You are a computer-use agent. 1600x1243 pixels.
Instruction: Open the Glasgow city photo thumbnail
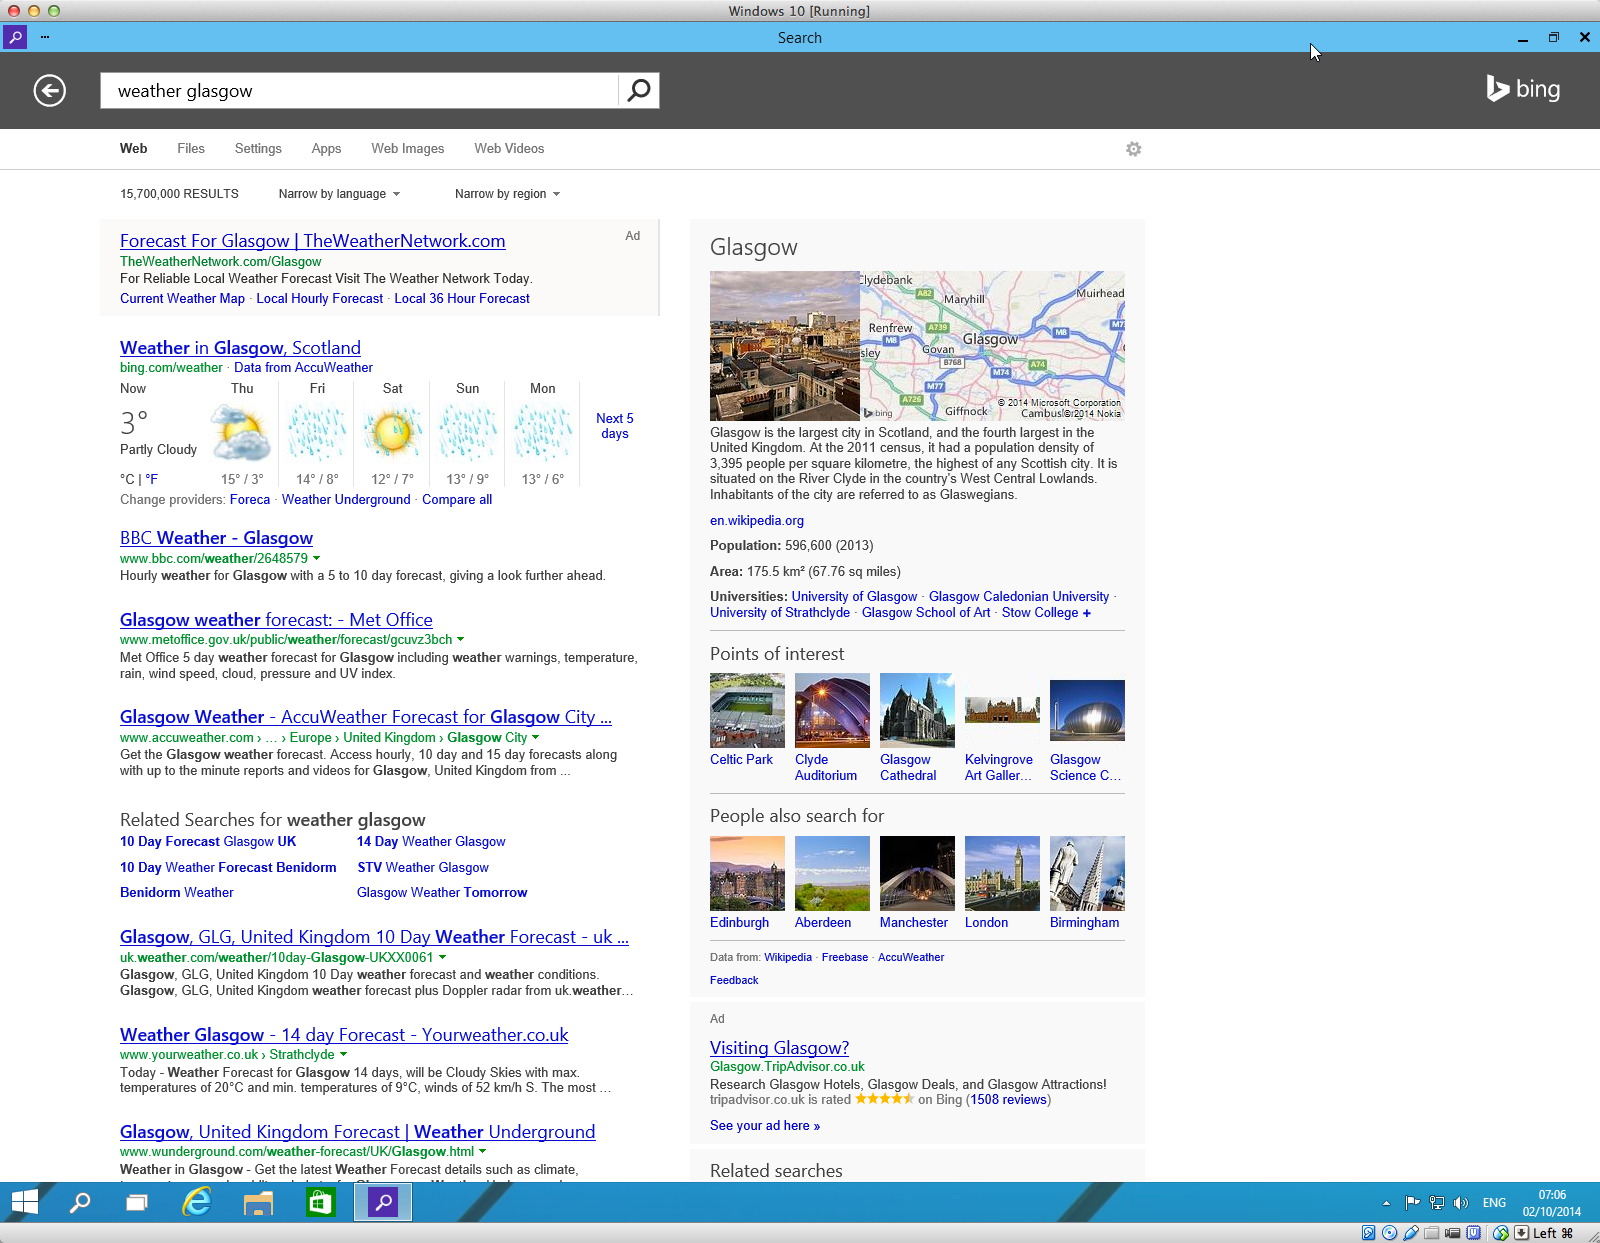coord(785,345)
